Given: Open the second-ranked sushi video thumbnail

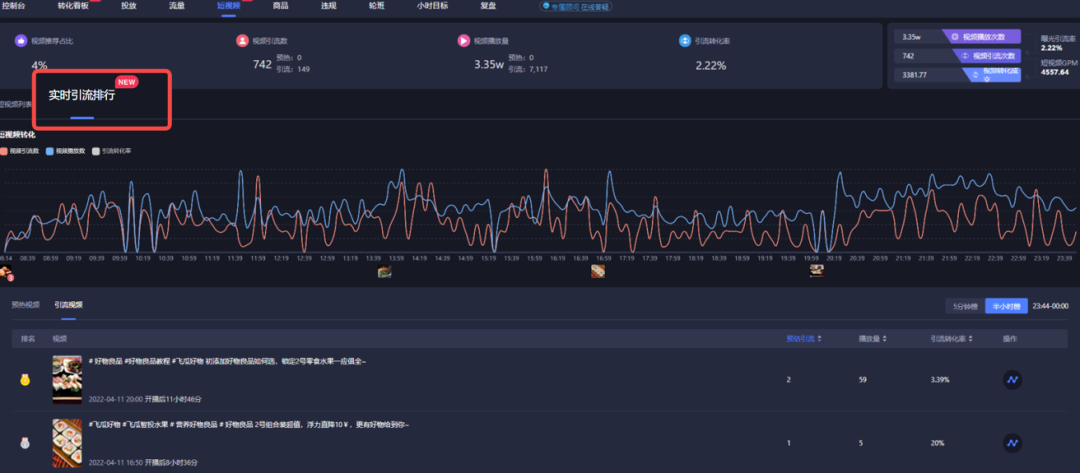Looking at the screenshot, I should coord(68,443).
